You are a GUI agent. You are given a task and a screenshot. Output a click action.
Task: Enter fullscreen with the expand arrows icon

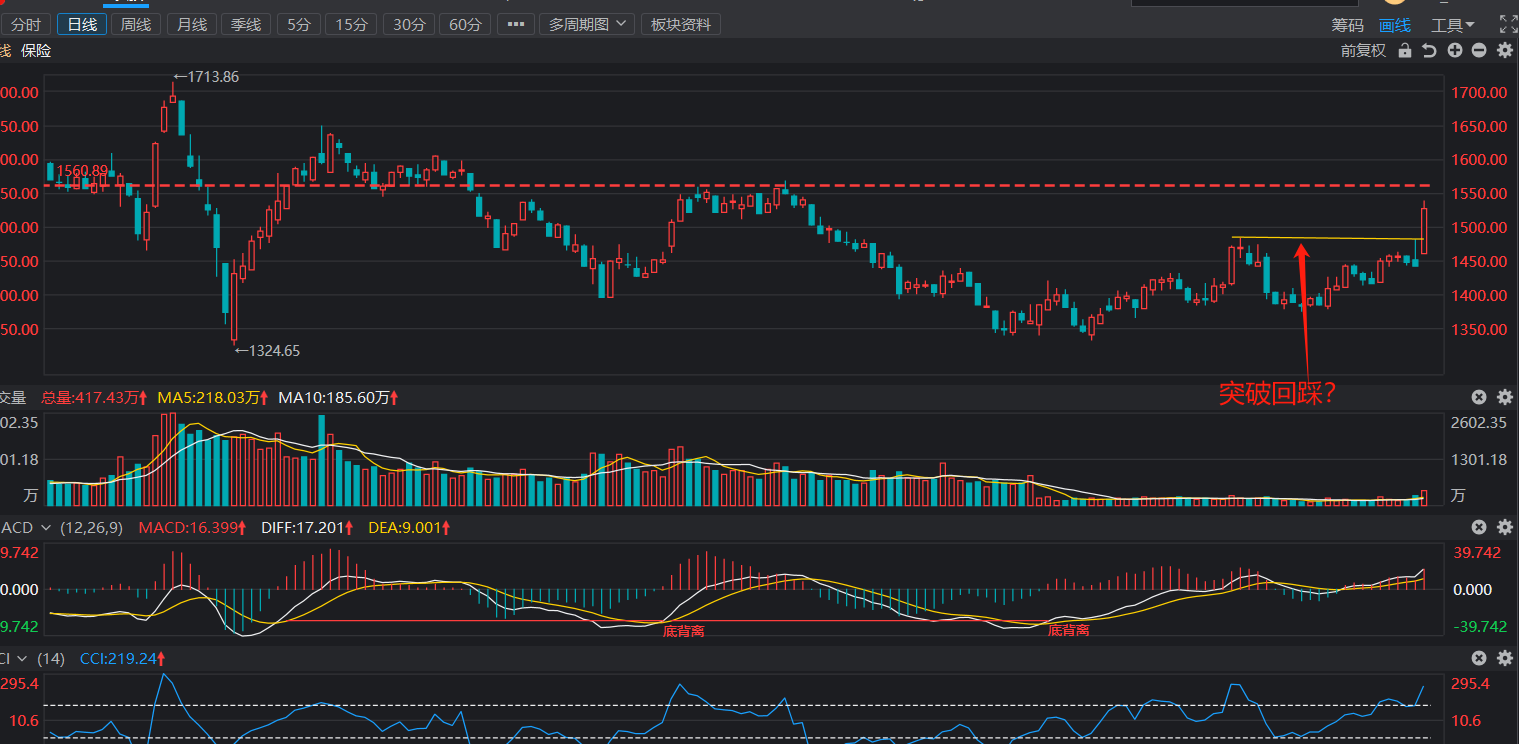pos(1507,24)
